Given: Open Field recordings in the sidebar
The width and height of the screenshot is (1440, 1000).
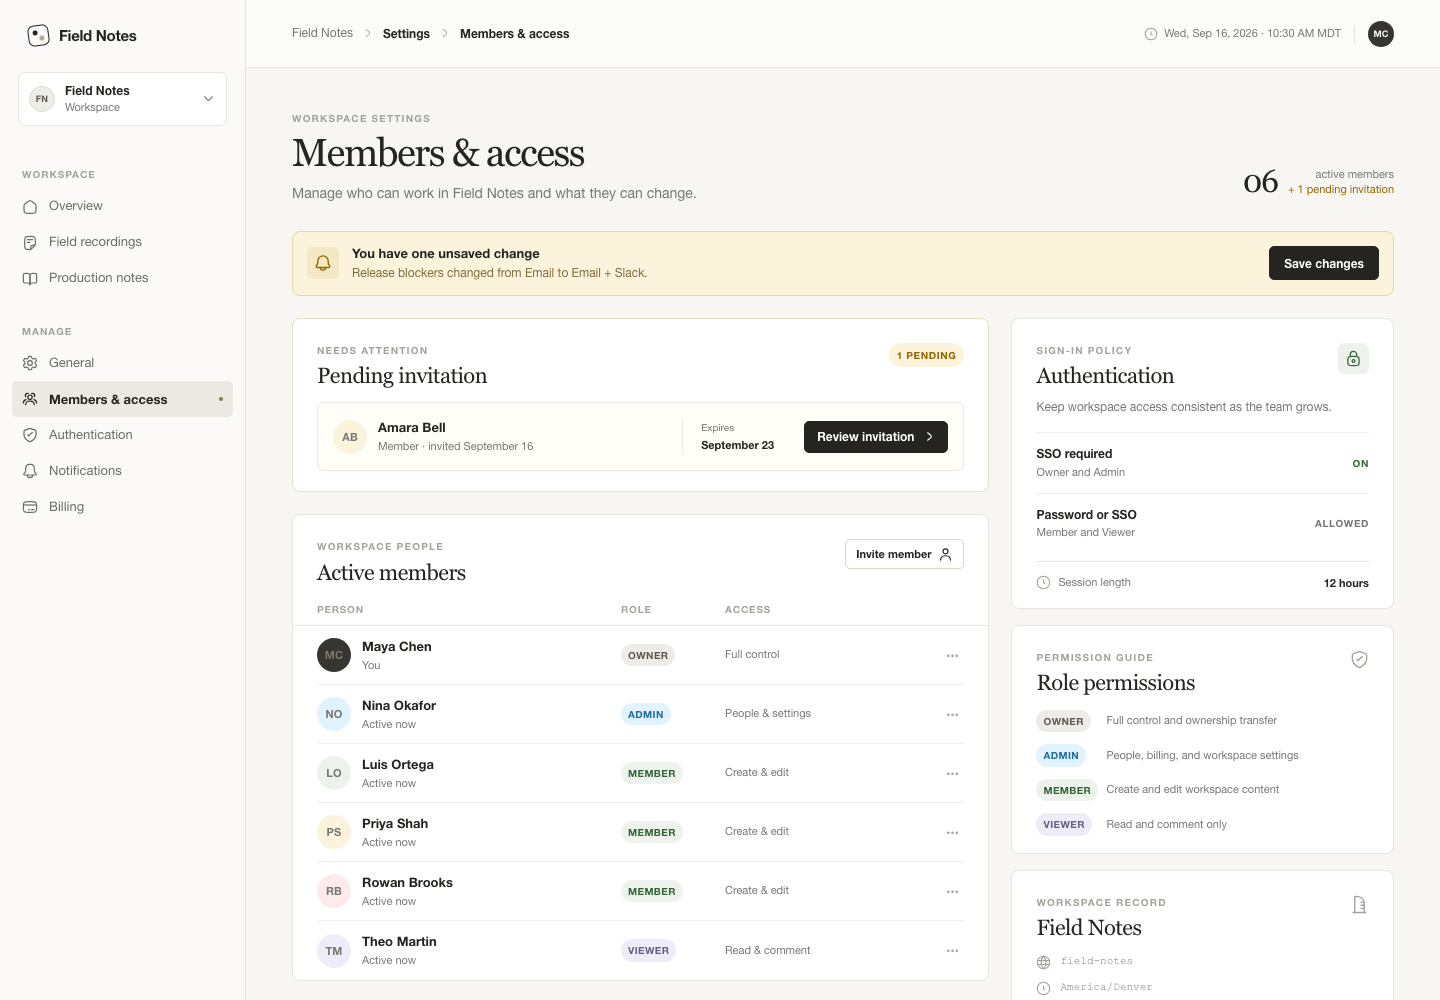Looking at the screenshot, I should click(122, 242).
